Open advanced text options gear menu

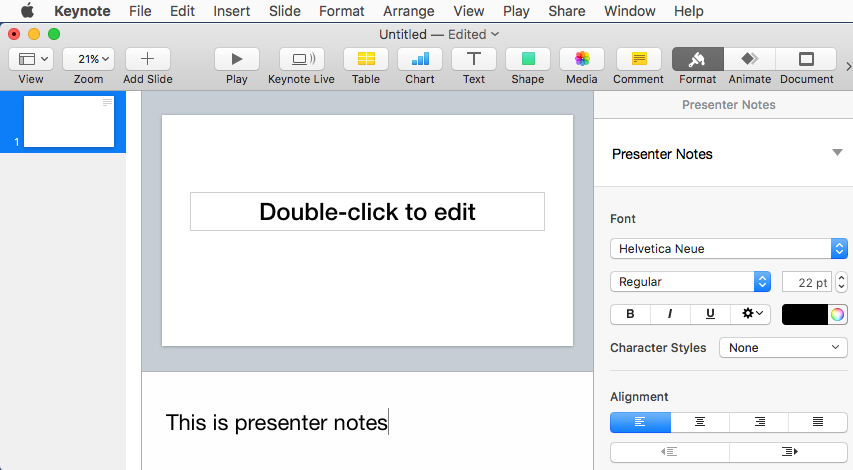(x=751, y=314)
